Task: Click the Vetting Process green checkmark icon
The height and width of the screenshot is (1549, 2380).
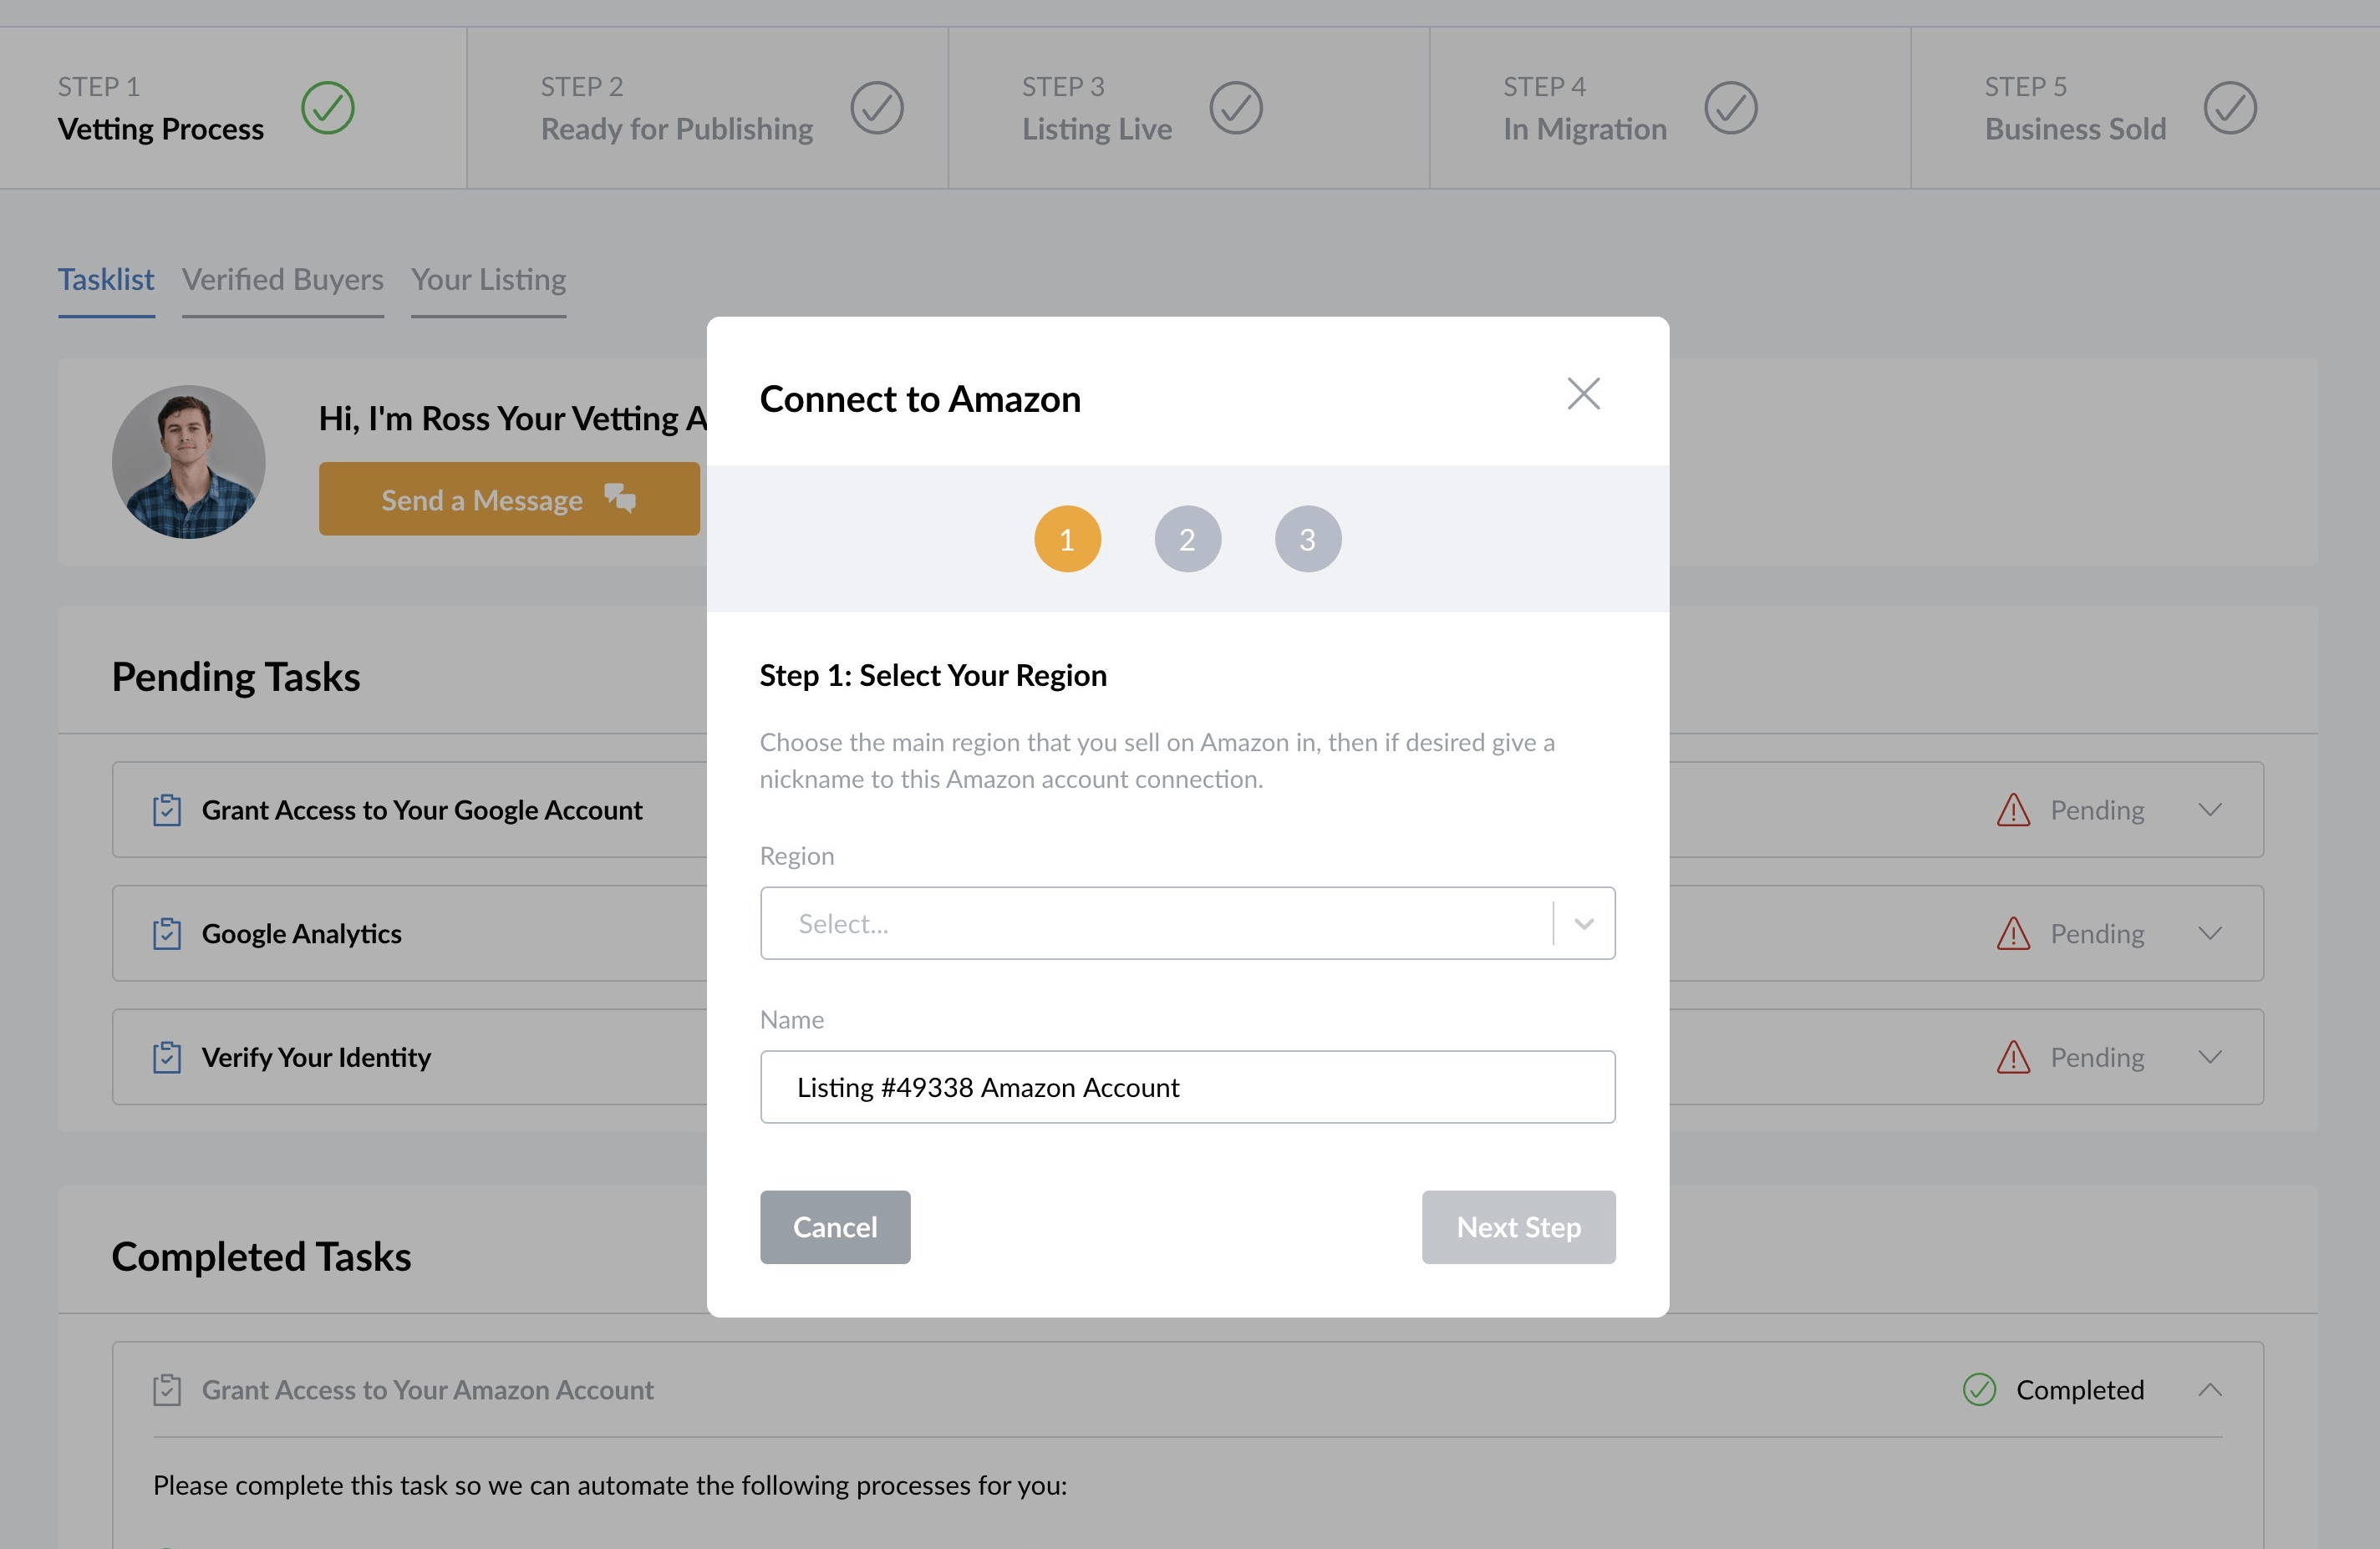Action: point(328,108)
